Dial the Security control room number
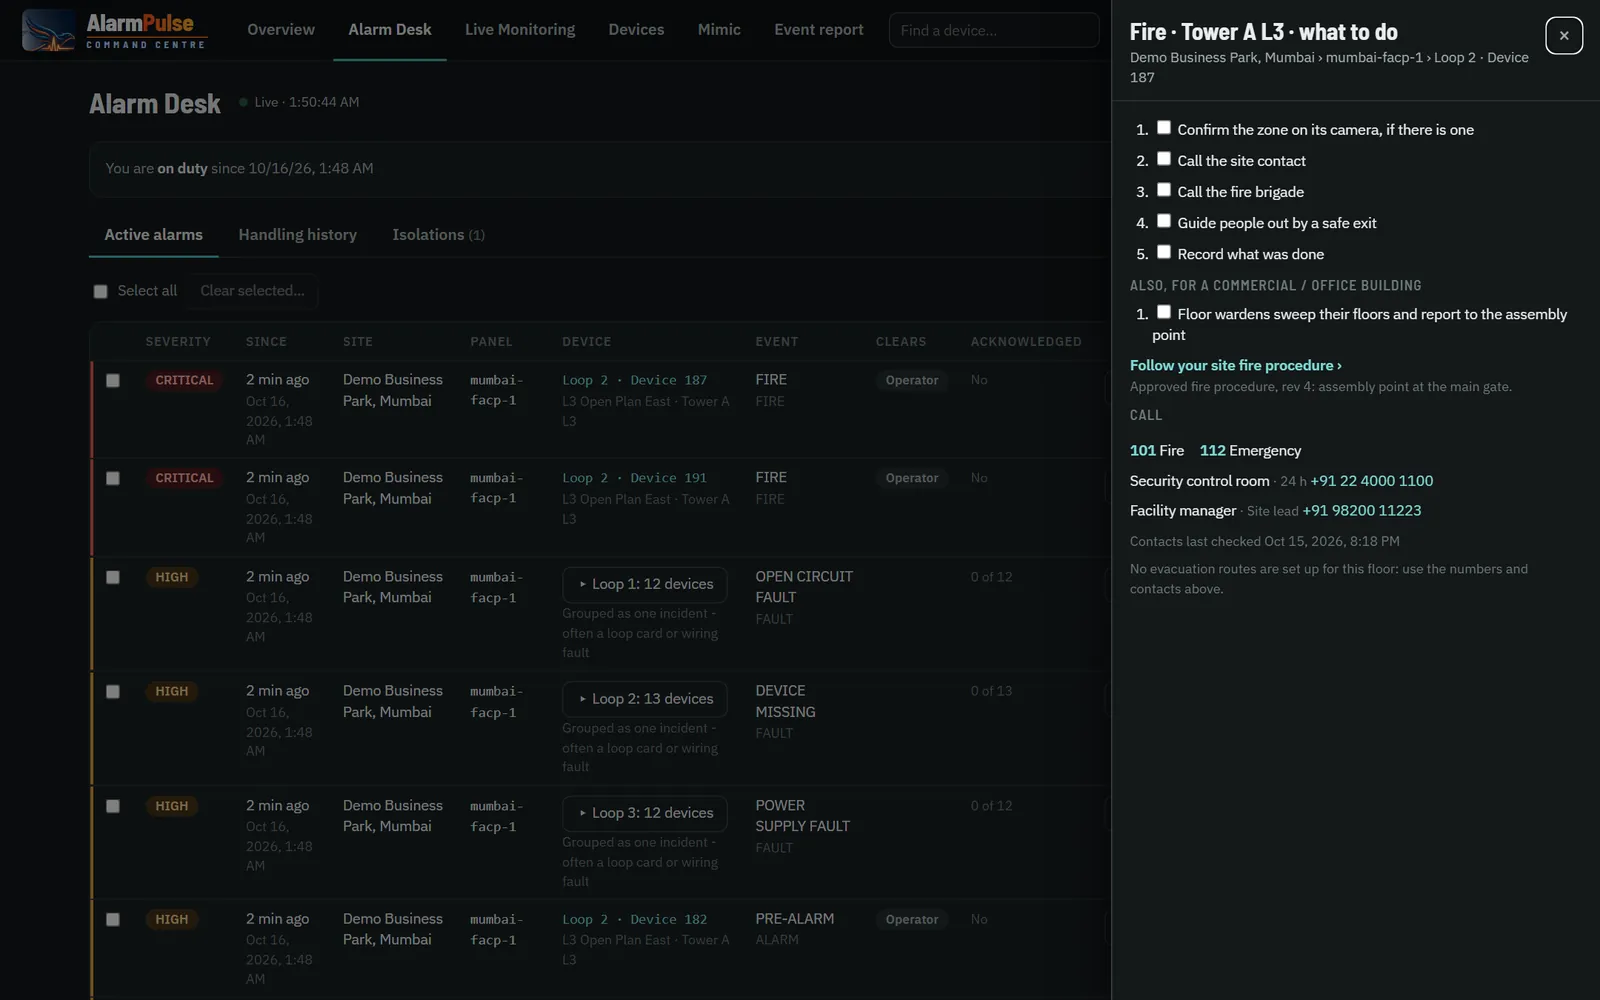Viewport: 1600px width, 1000px height. pyautogui.click(x=1372, y=480)
